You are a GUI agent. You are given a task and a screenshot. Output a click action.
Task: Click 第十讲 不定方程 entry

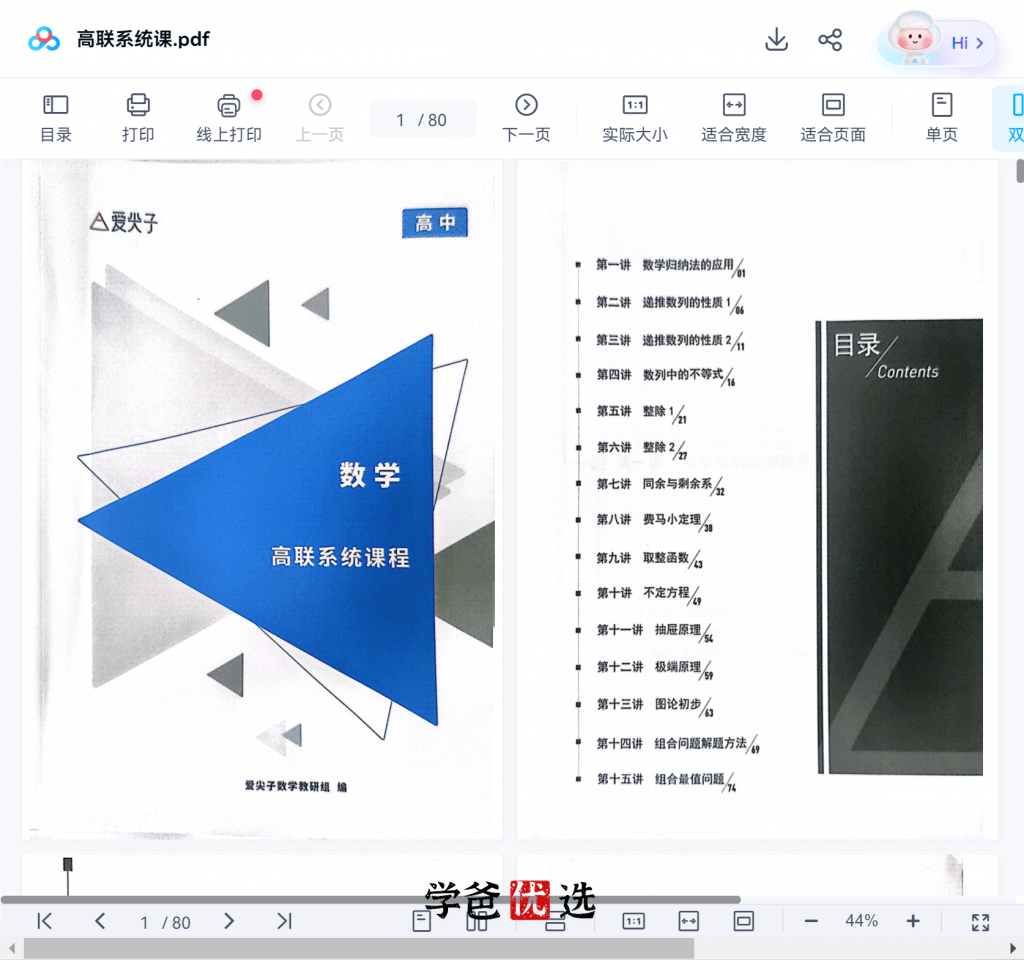[x=649, y=594]
